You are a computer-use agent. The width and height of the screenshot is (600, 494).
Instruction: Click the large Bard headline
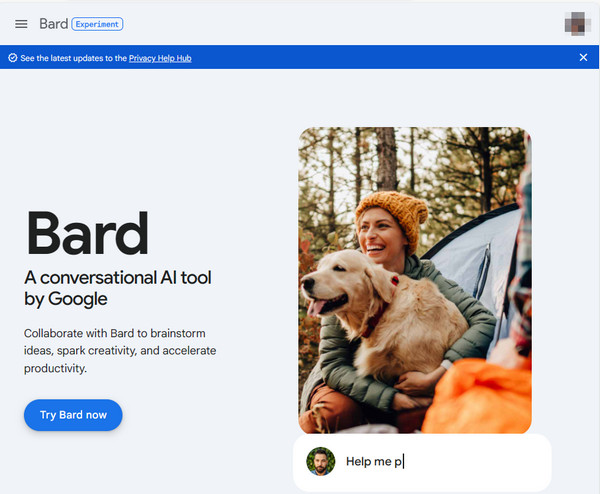click(x=88, y=233)
